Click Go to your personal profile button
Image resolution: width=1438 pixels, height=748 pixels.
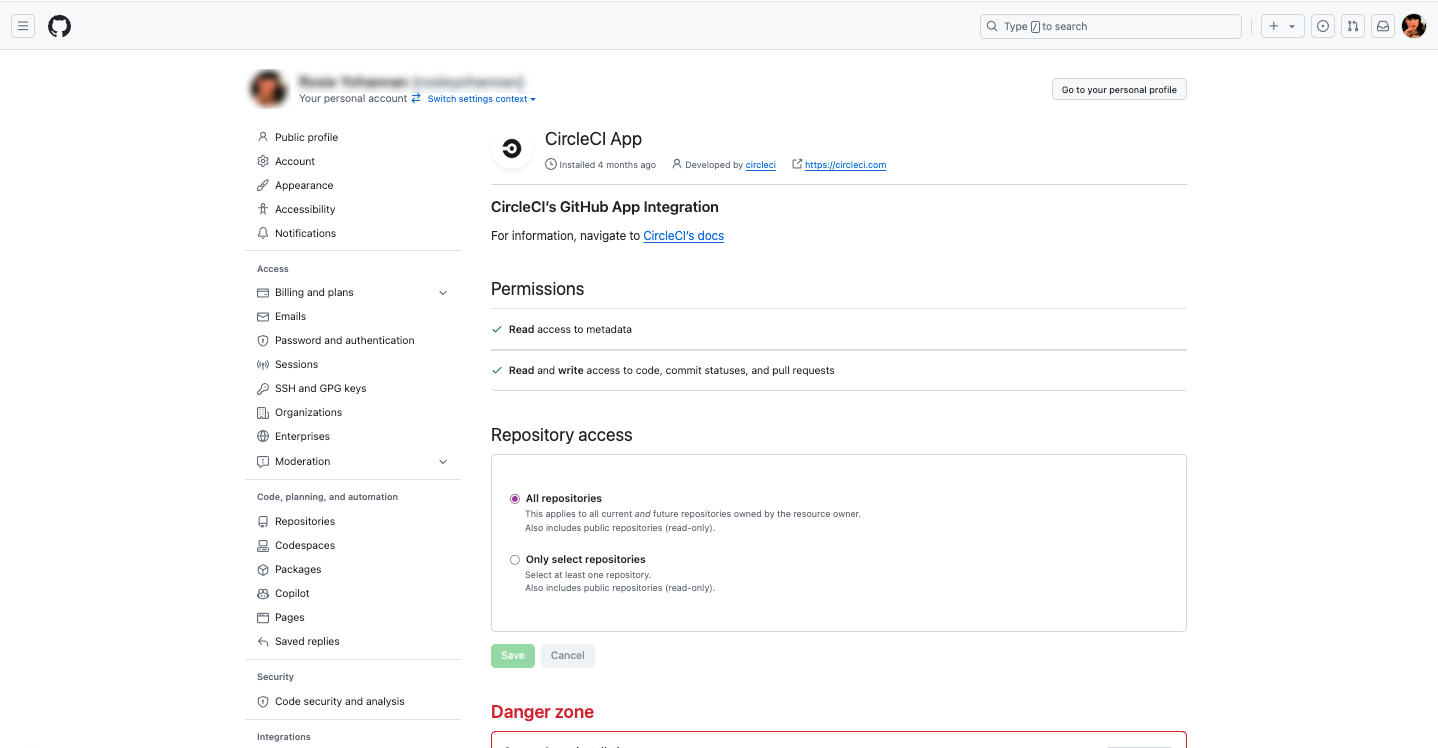pos(1119,89)
